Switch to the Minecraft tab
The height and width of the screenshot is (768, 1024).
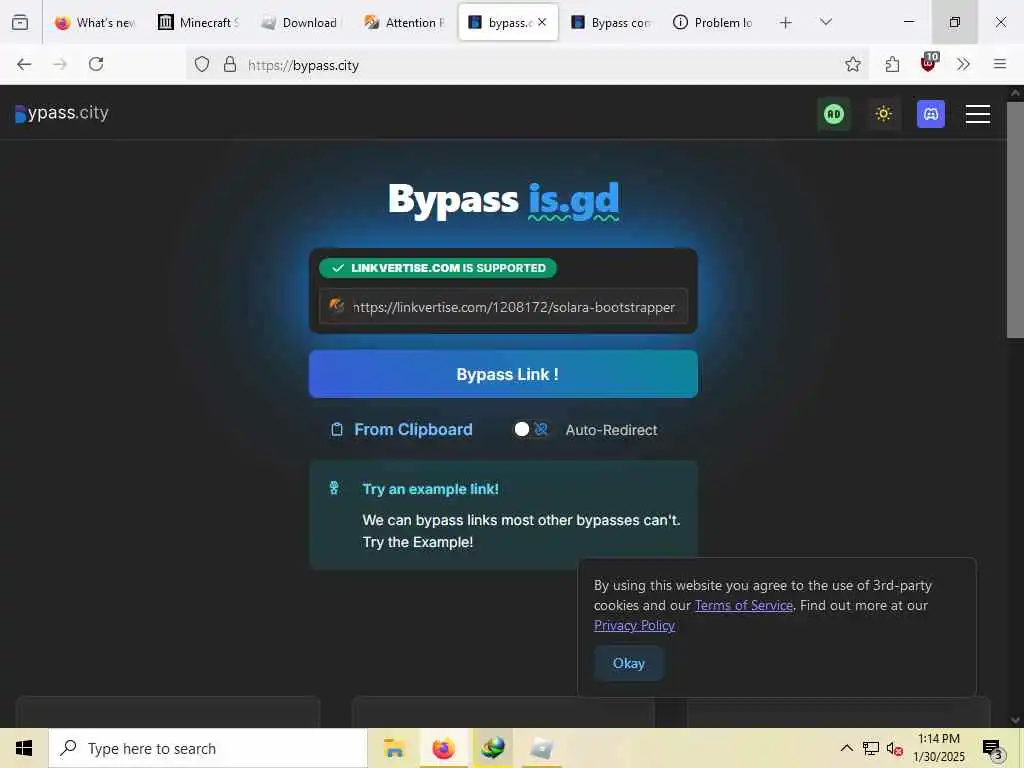tap(199, 22)
